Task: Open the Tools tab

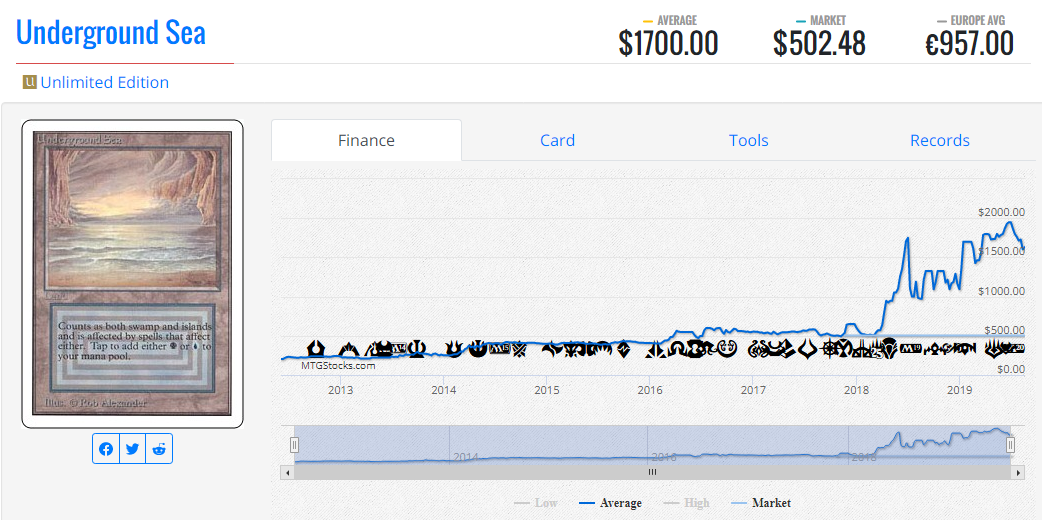Action: [x=748, y=140]
